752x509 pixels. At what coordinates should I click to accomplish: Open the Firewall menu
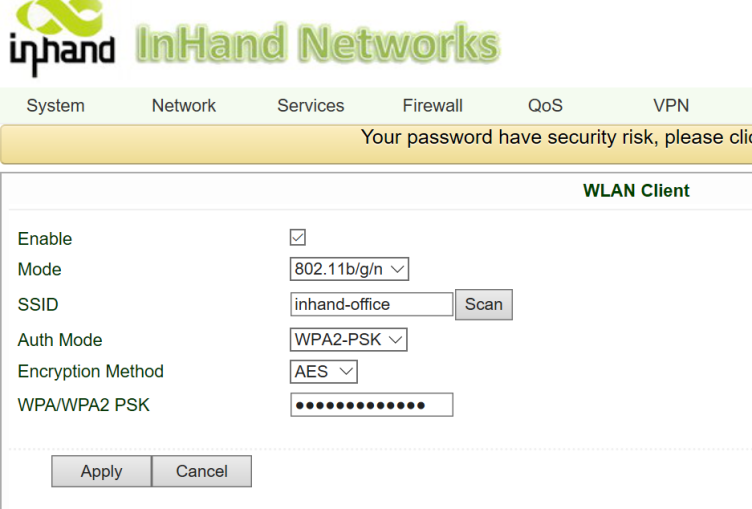(432, 106)
